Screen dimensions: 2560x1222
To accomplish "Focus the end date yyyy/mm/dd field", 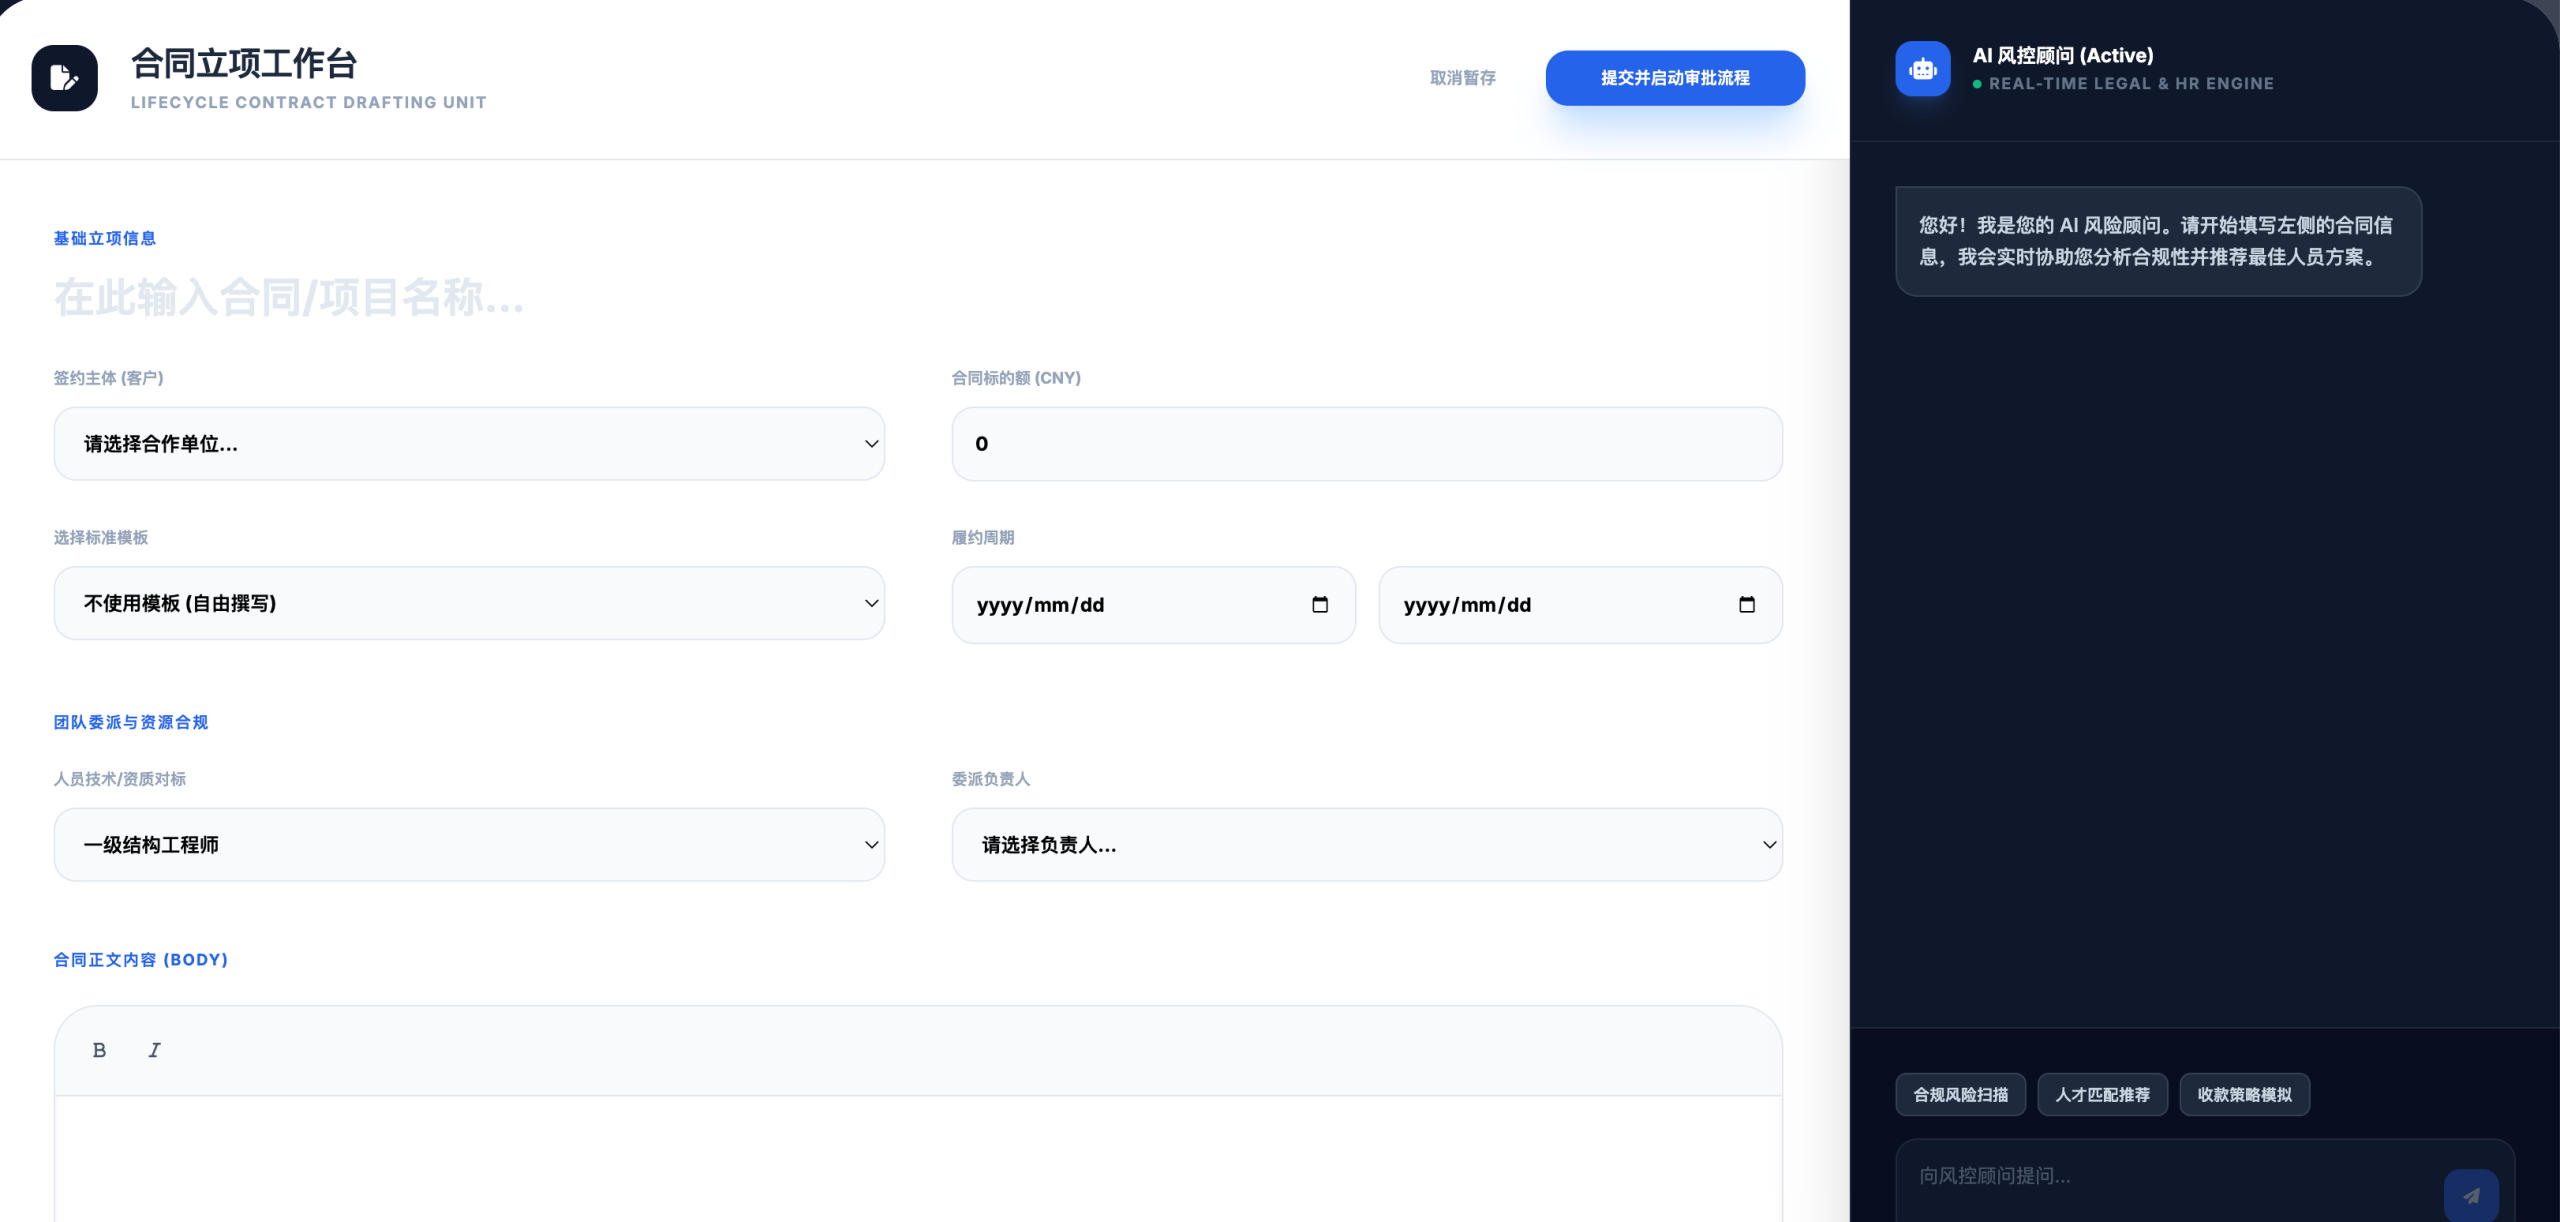I will (1580, 605).
